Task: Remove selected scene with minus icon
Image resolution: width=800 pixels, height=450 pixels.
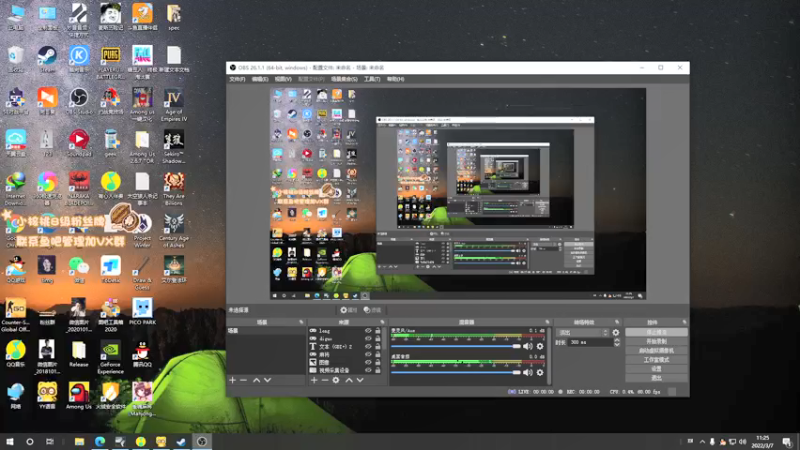Action: (x=243, y=380)
